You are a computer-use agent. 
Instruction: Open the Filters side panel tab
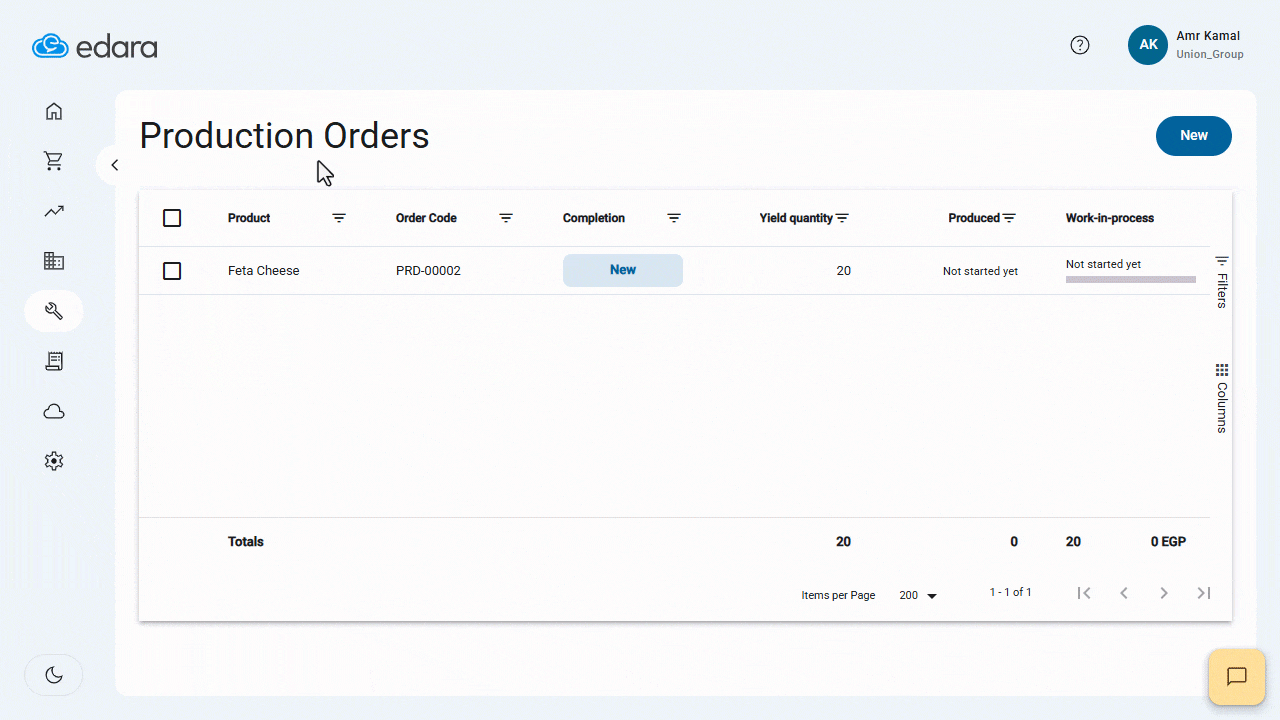1221,282
